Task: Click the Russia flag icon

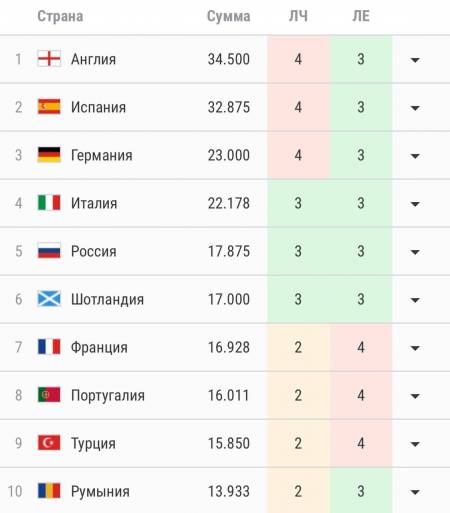Action: point(49,251)
